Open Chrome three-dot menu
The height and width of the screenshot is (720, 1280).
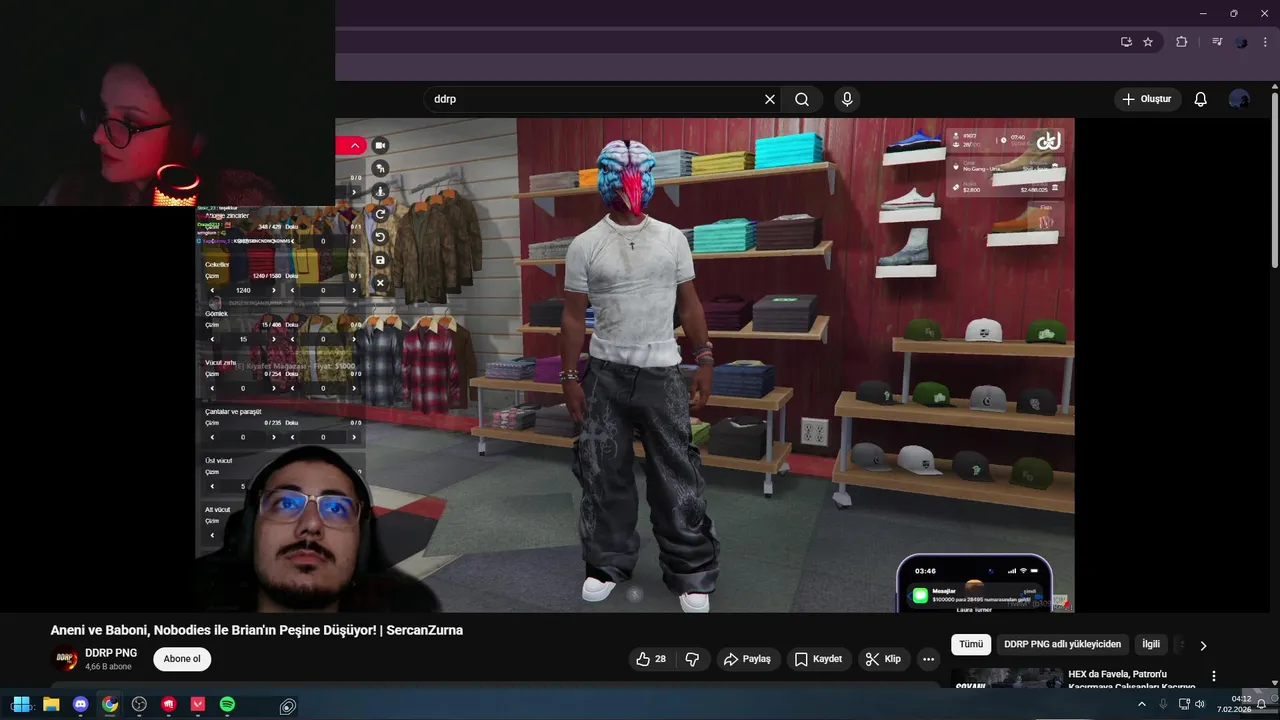coord(1264,42)
